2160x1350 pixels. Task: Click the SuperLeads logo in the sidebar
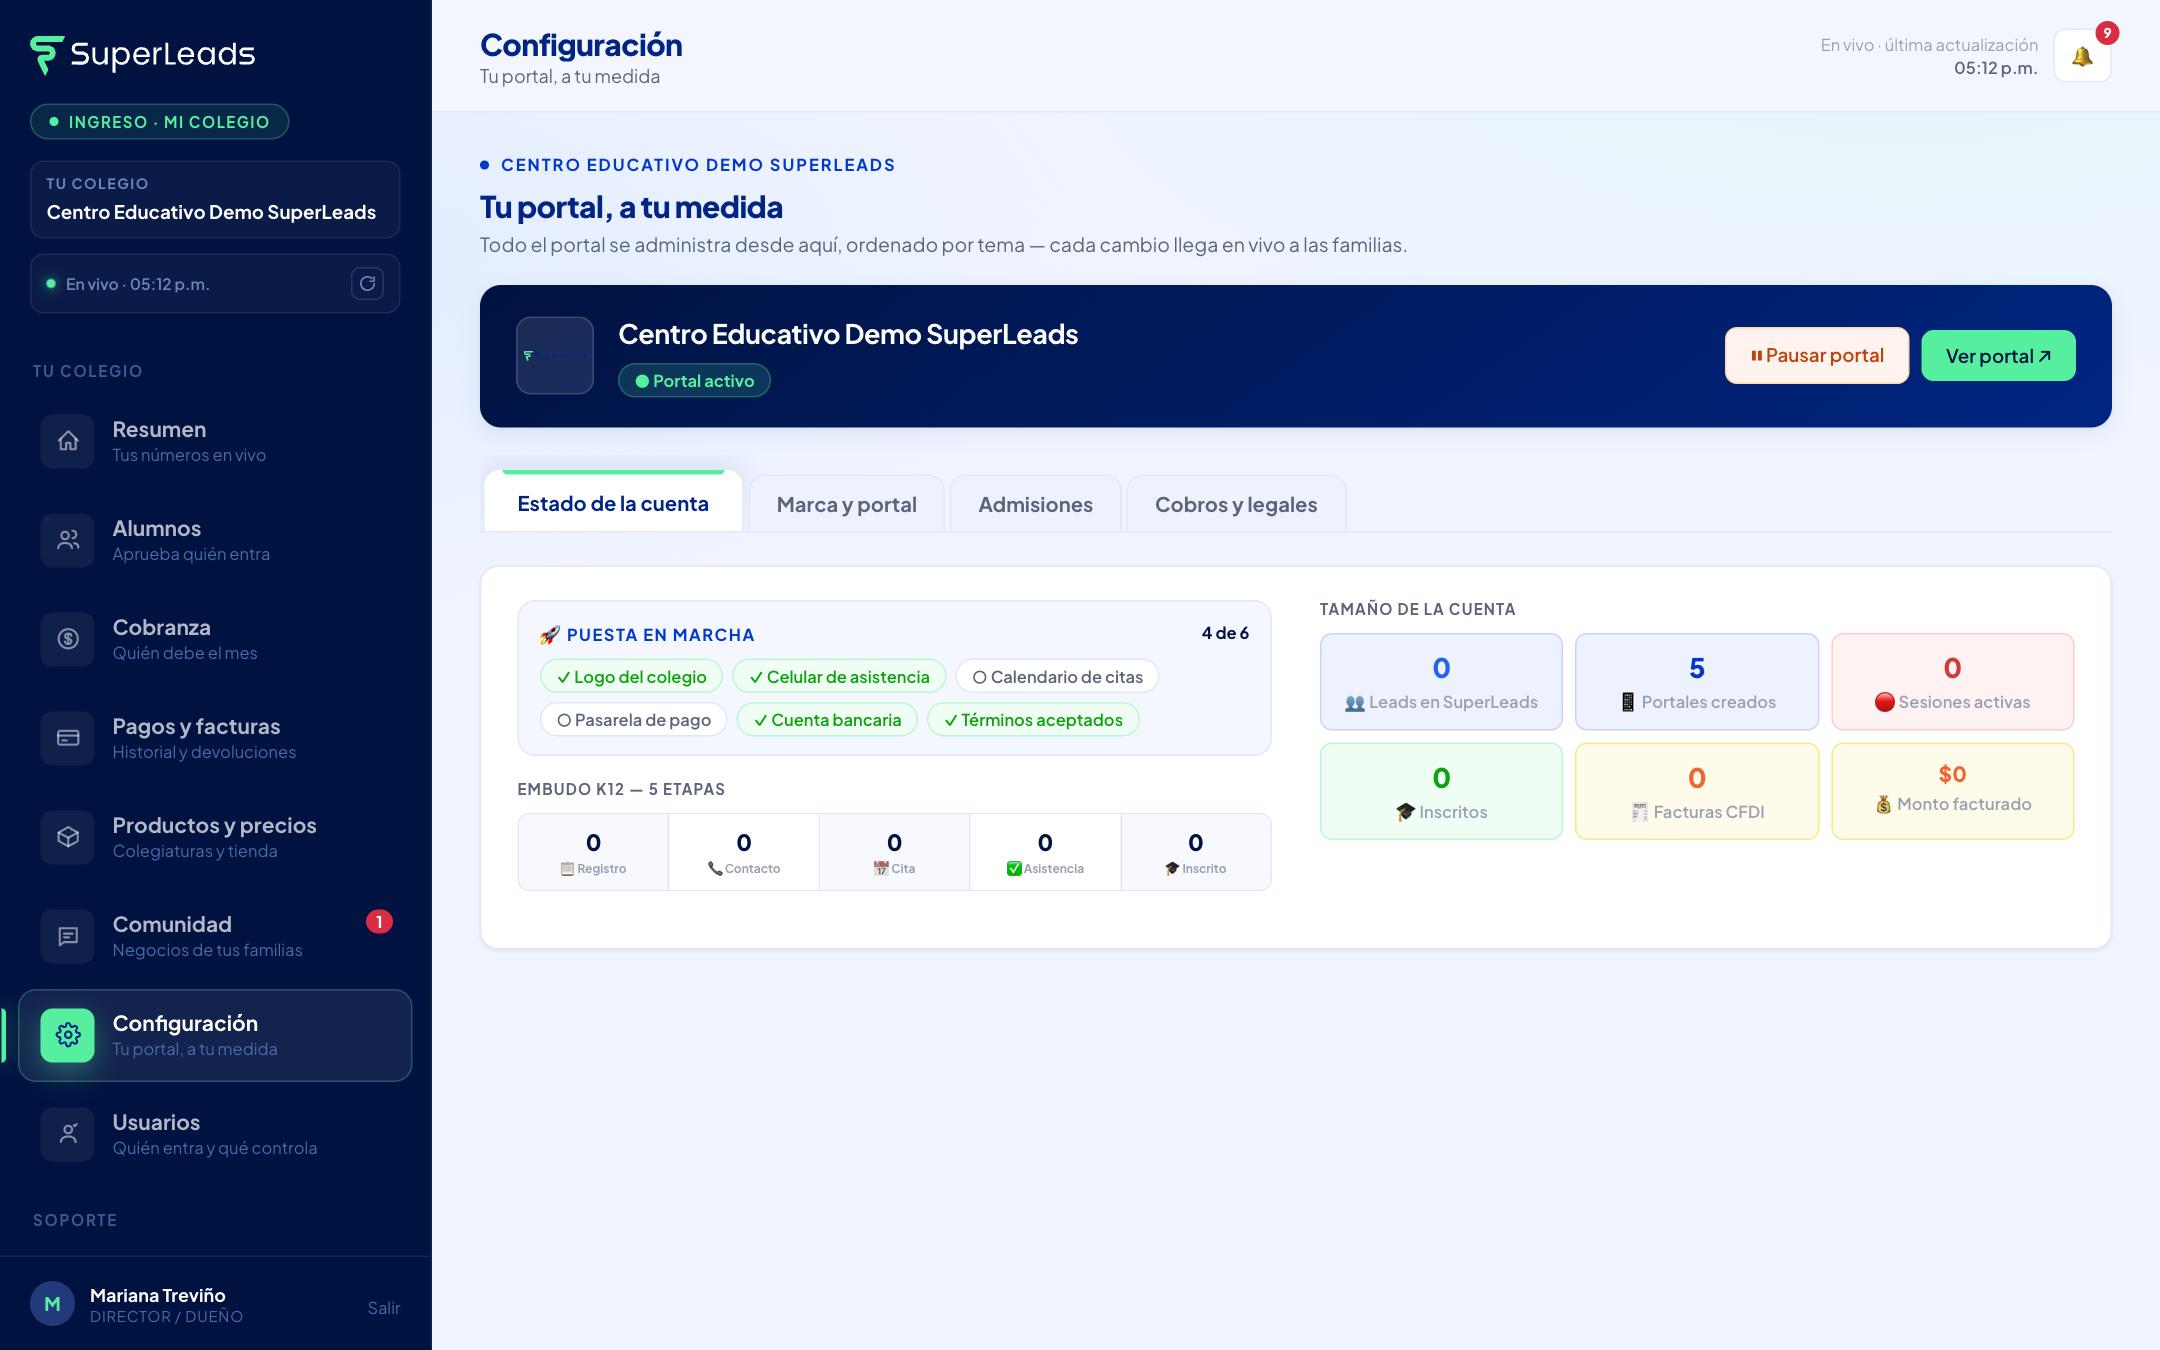click(143, 54)
